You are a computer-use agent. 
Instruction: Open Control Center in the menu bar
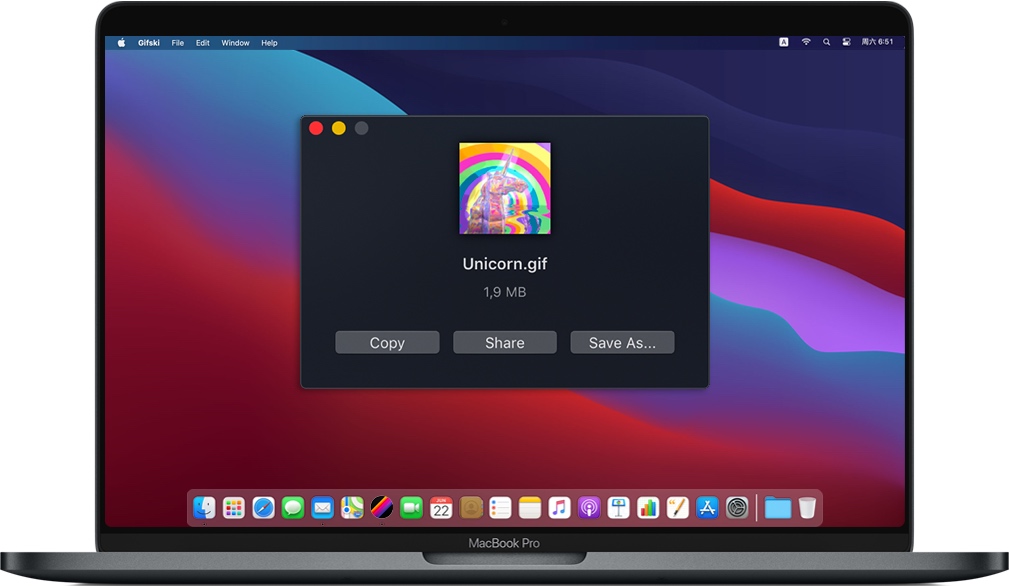(x=846, y=43)
